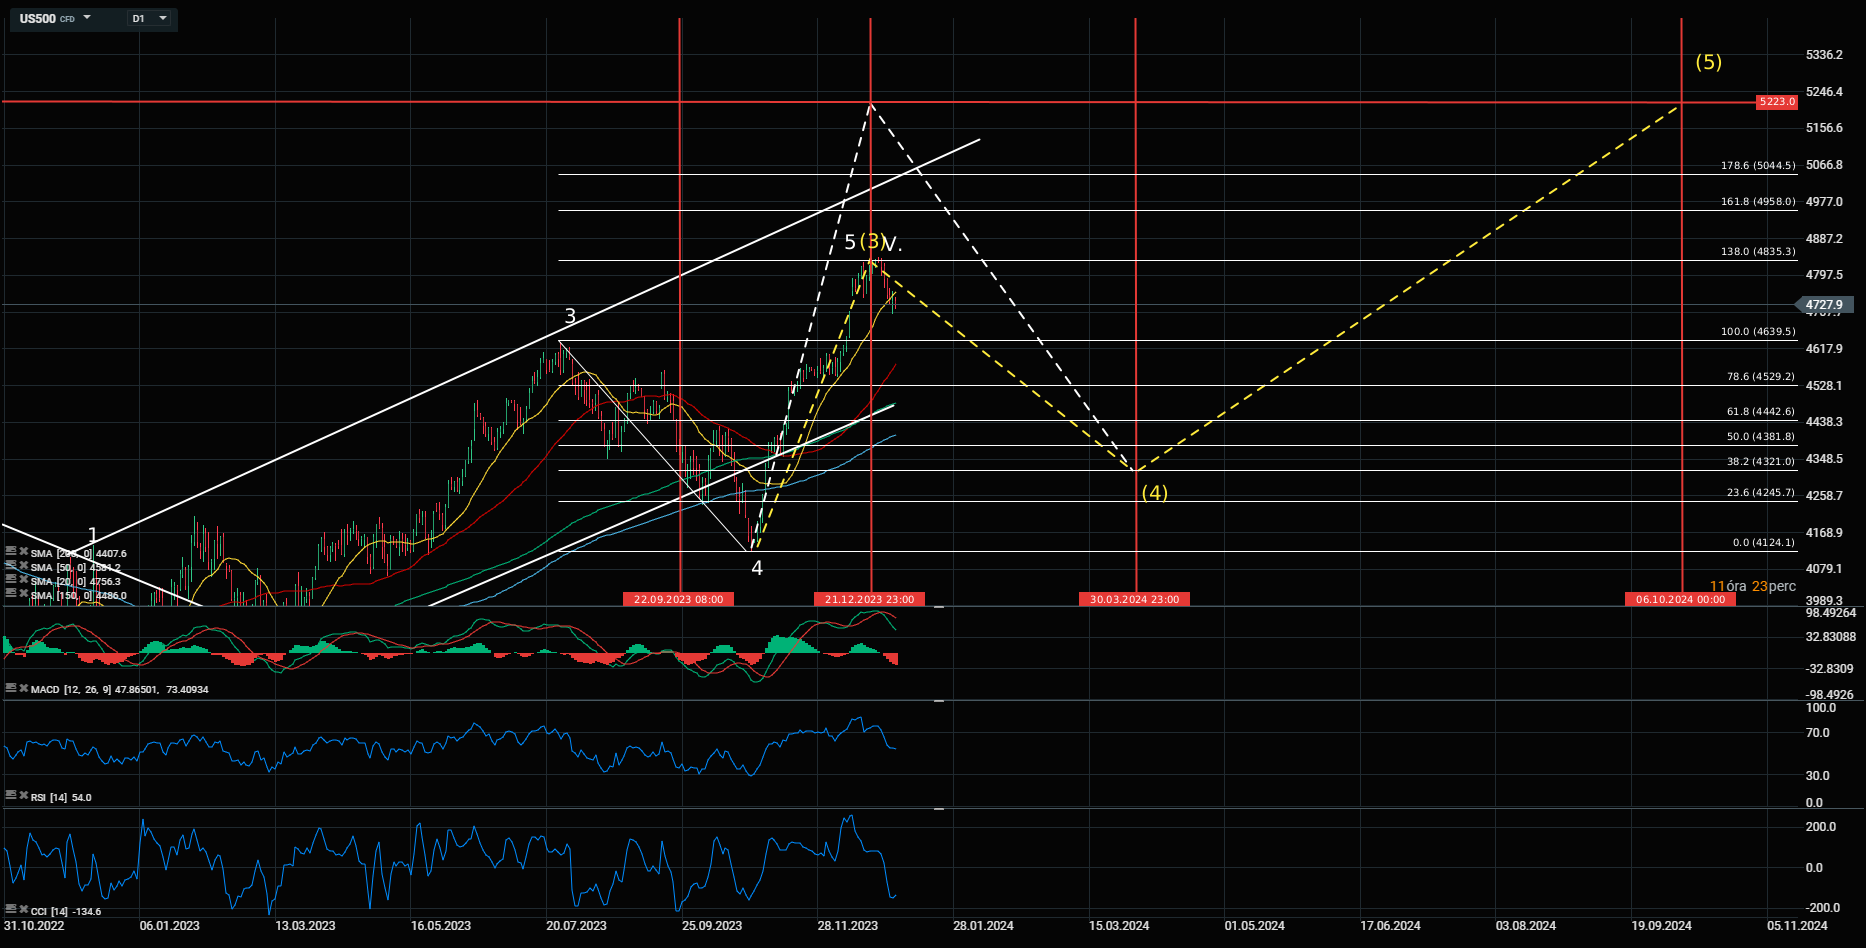Click the current price tag 4727.9
This screenshot has height=948, width=1866.
click(1825, 305)
